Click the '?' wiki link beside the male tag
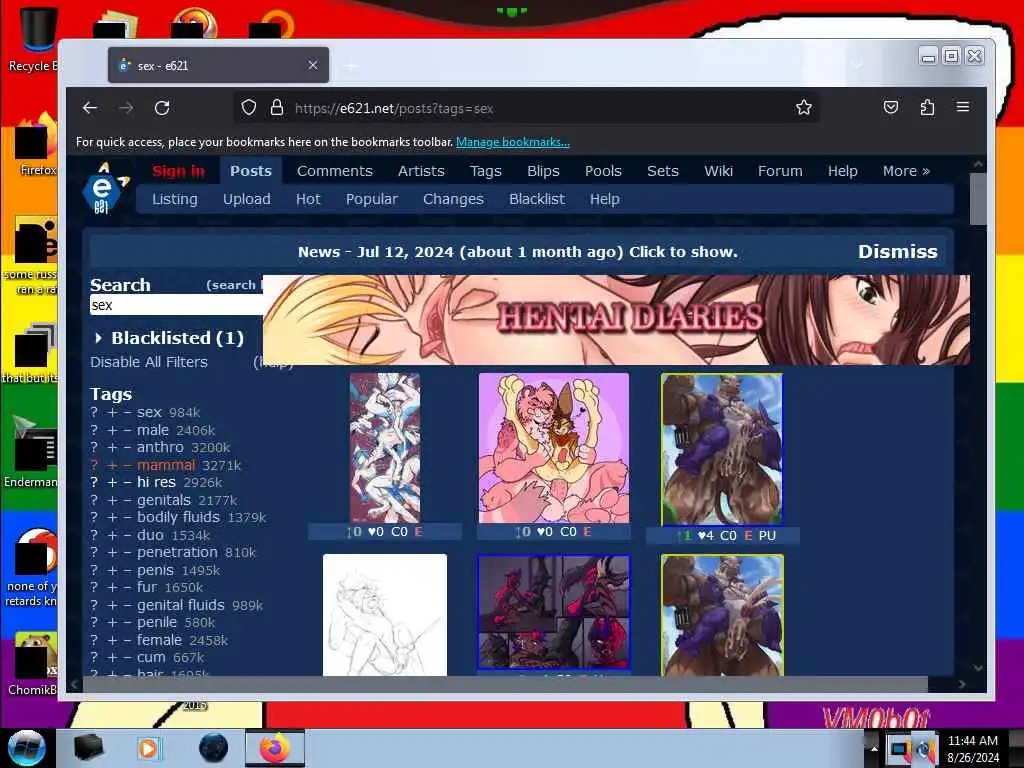Image resolution: width=1024 pixels, height=768 pixels. pos(94,430)
